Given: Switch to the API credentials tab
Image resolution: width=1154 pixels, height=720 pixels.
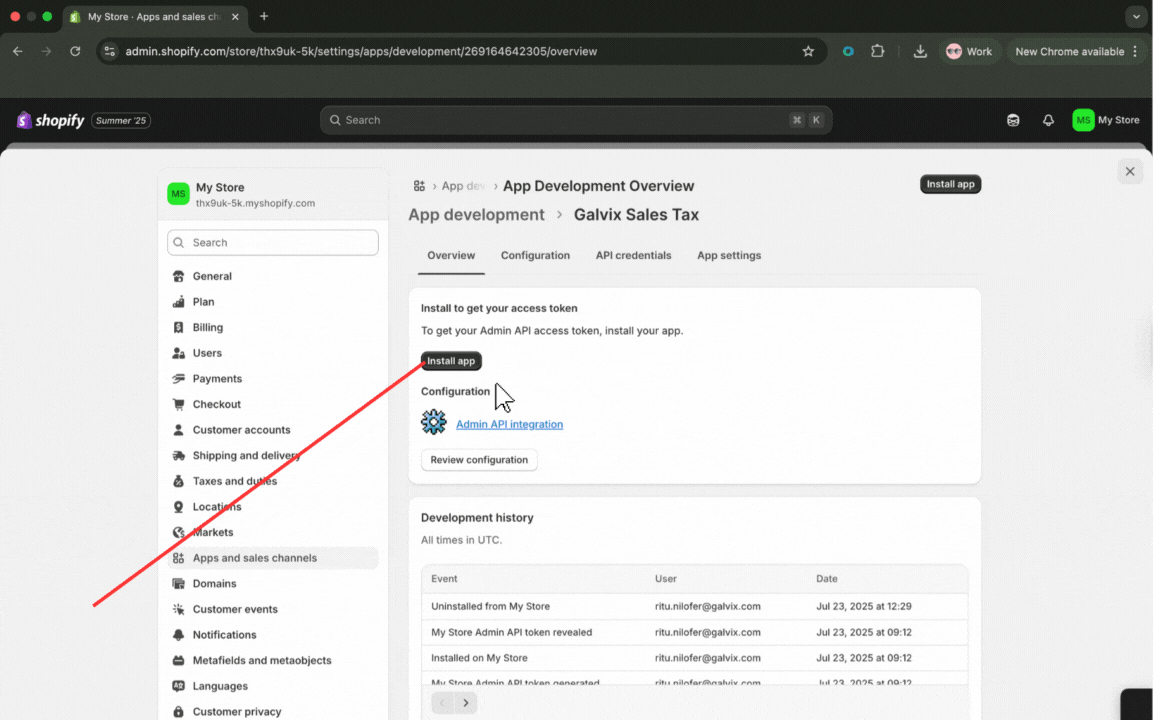Looking at the screenshot, I should tap(633, 255).
